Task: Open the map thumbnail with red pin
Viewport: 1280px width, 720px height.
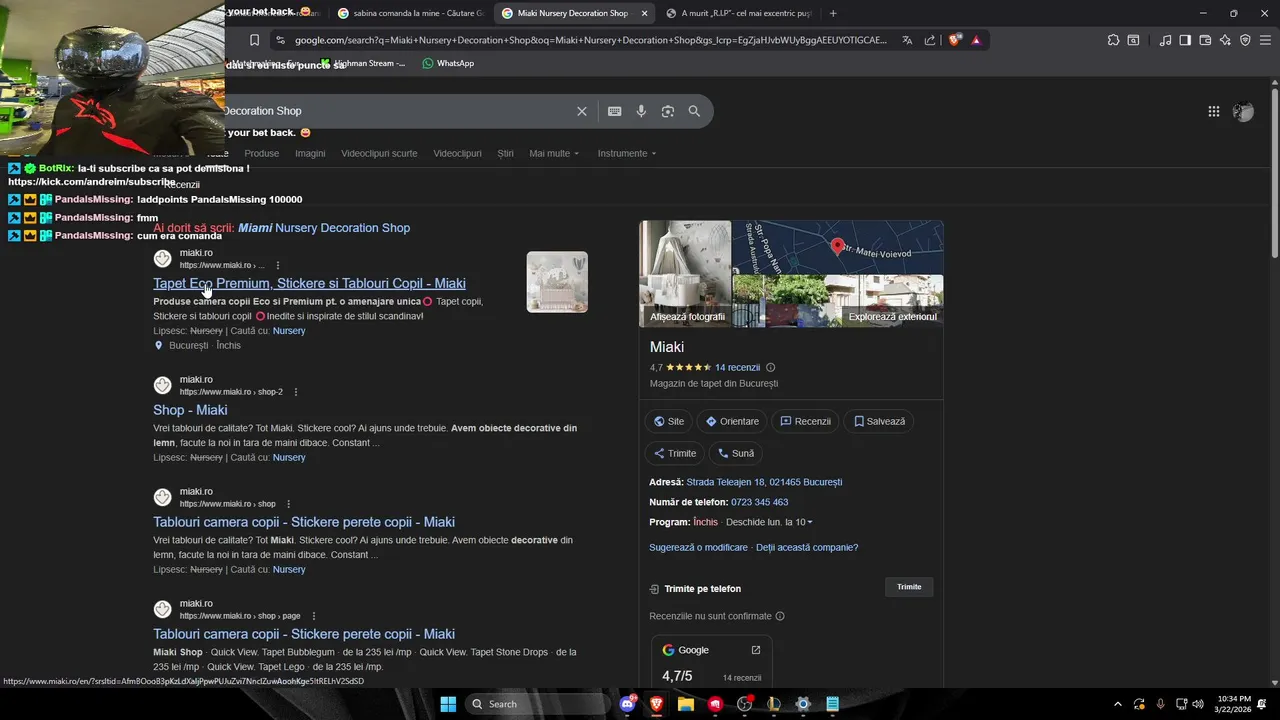Action: click(x=838, y=247)
